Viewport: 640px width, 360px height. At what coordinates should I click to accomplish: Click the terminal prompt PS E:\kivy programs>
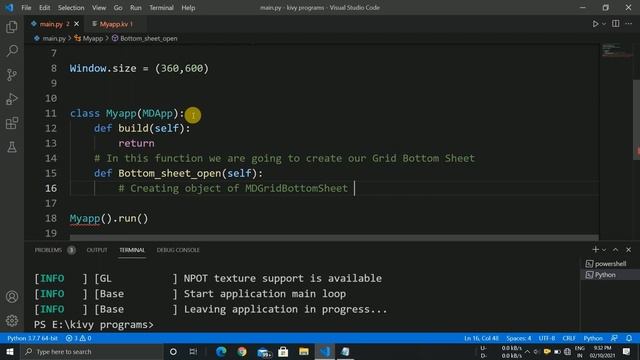click(94, 324)
